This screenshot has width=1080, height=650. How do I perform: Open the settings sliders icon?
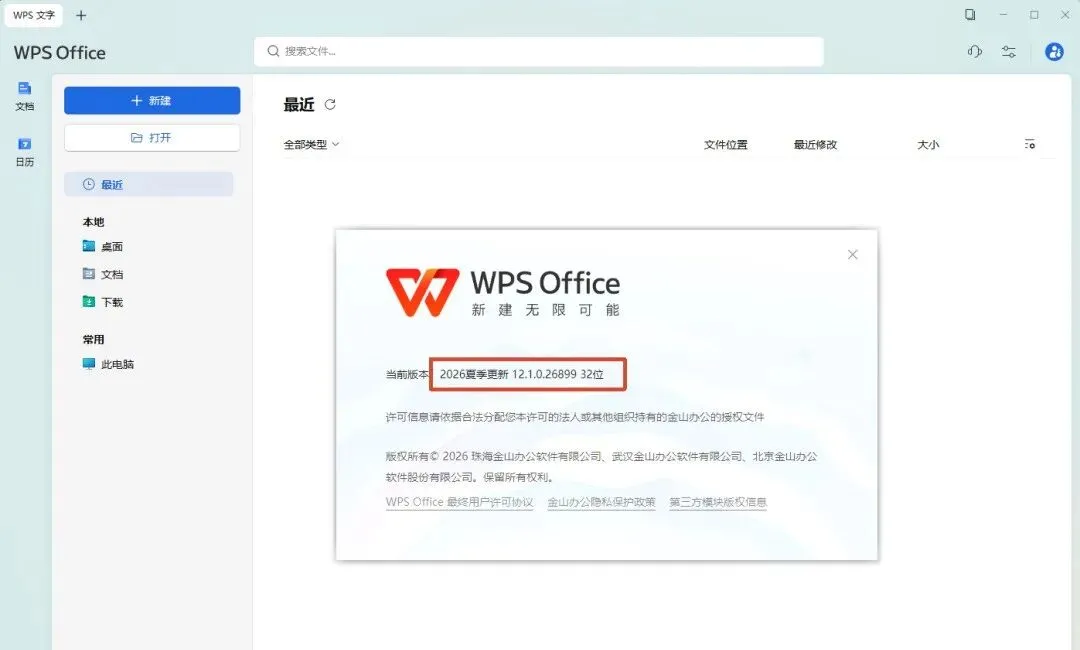[1009, 52]
